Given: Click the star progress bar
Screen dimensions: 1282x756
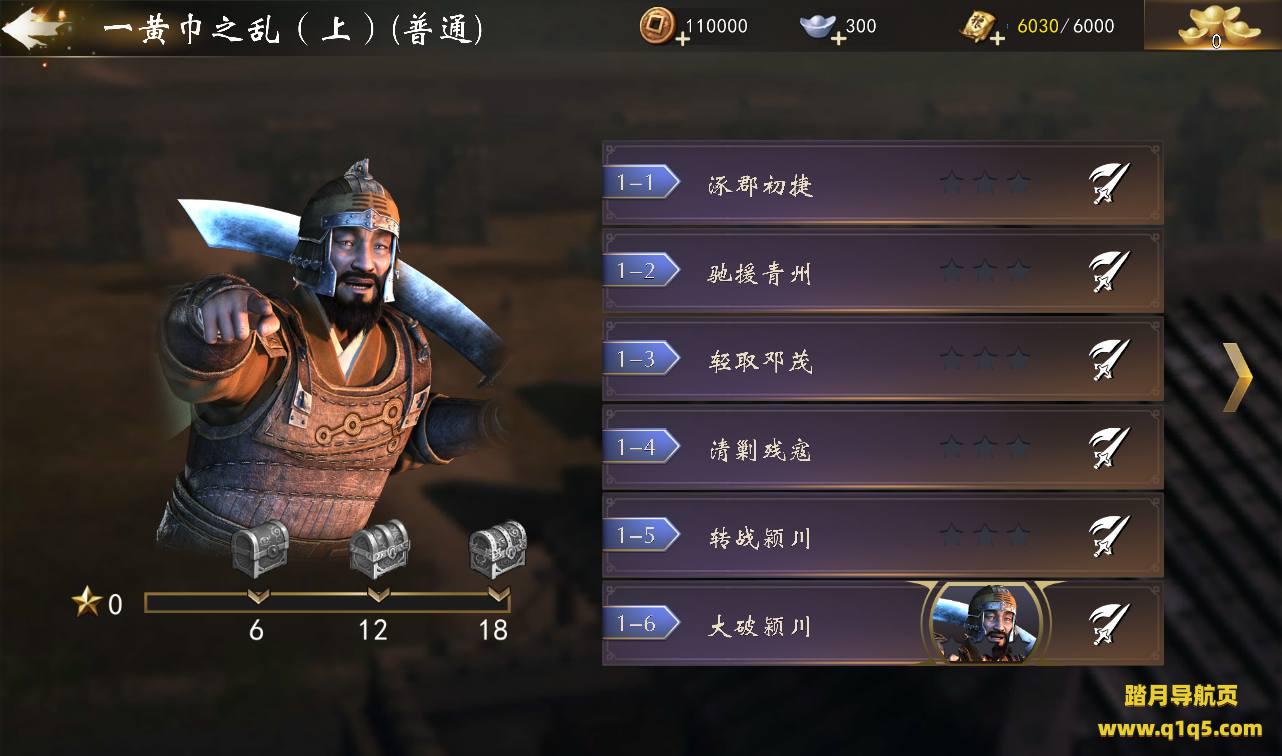Looking at the screenshot, I should point(327,602).
